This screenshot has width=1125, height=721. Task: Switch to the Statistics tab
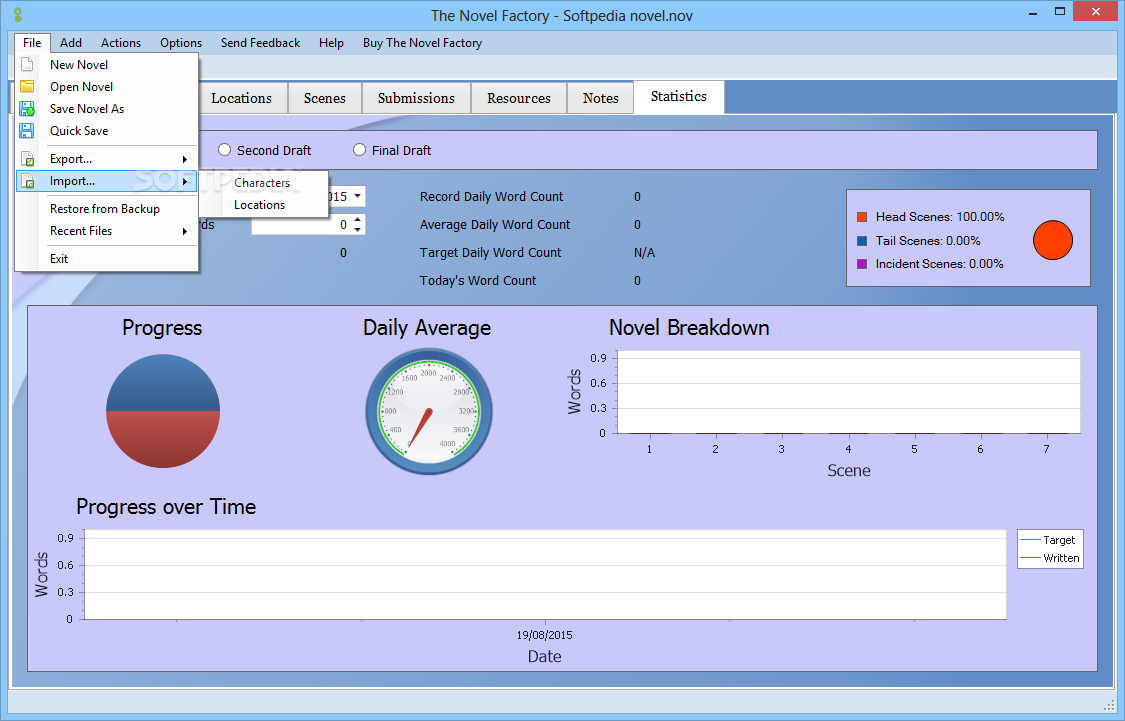[x=679, y=97]
